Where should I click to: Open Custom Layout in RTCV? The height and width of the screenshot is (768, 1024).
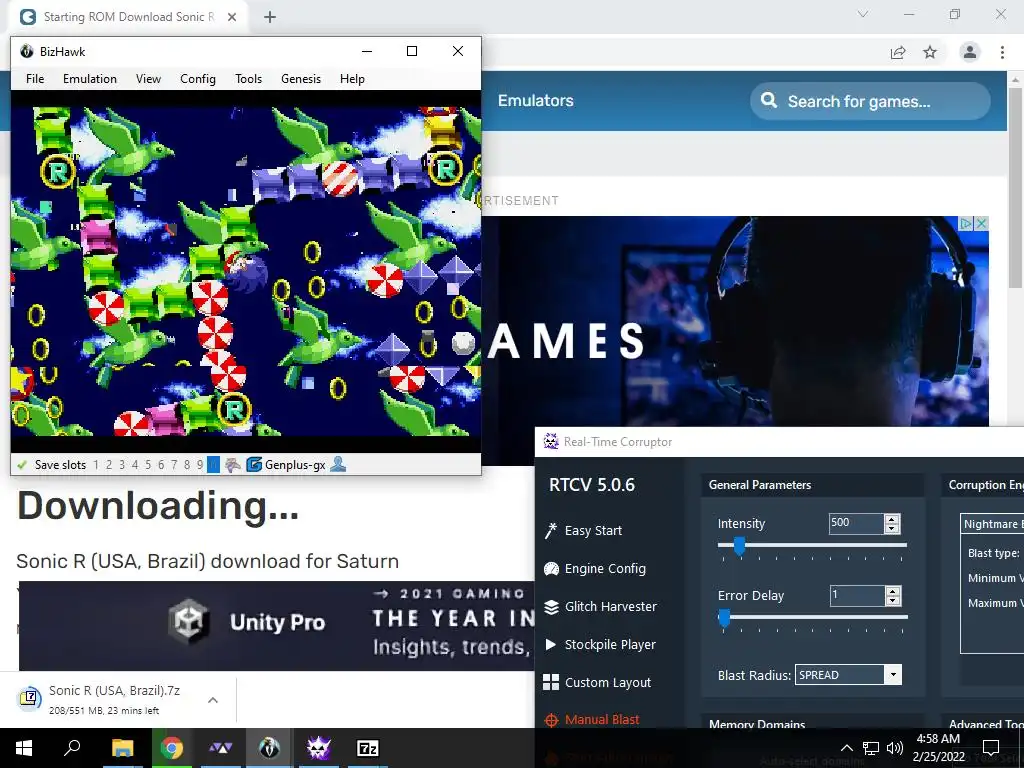point(597,682)
